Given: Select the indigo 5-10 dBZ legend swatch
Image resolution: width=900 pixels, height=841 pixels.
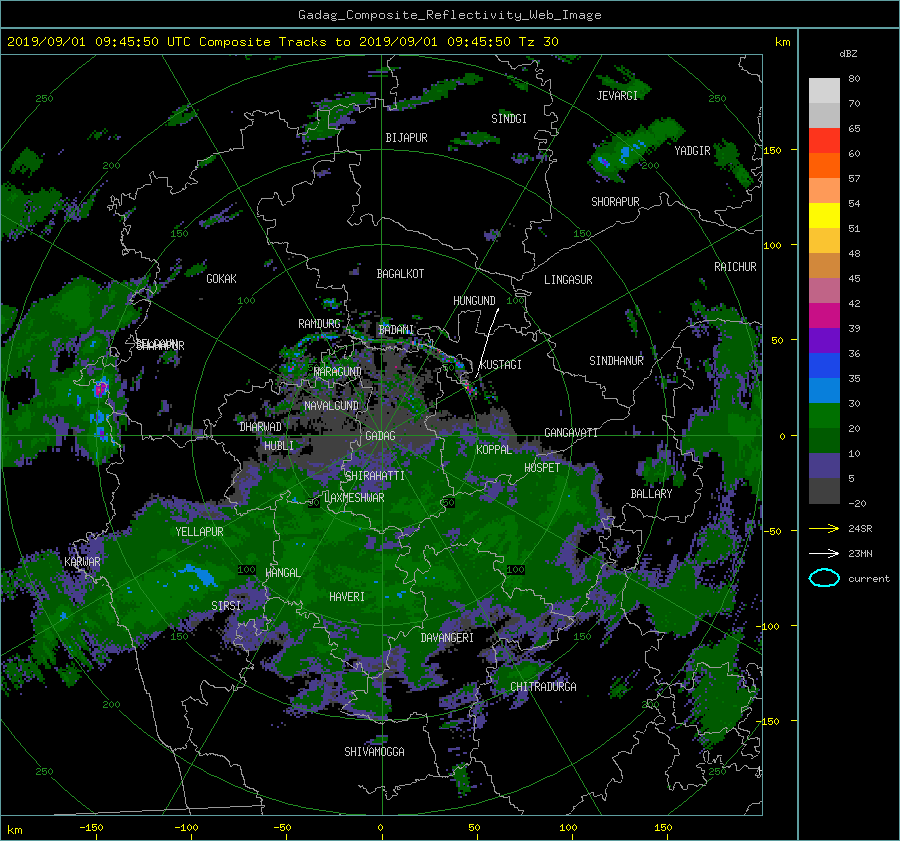Looking at the screenshot, I should pos(824,465).
